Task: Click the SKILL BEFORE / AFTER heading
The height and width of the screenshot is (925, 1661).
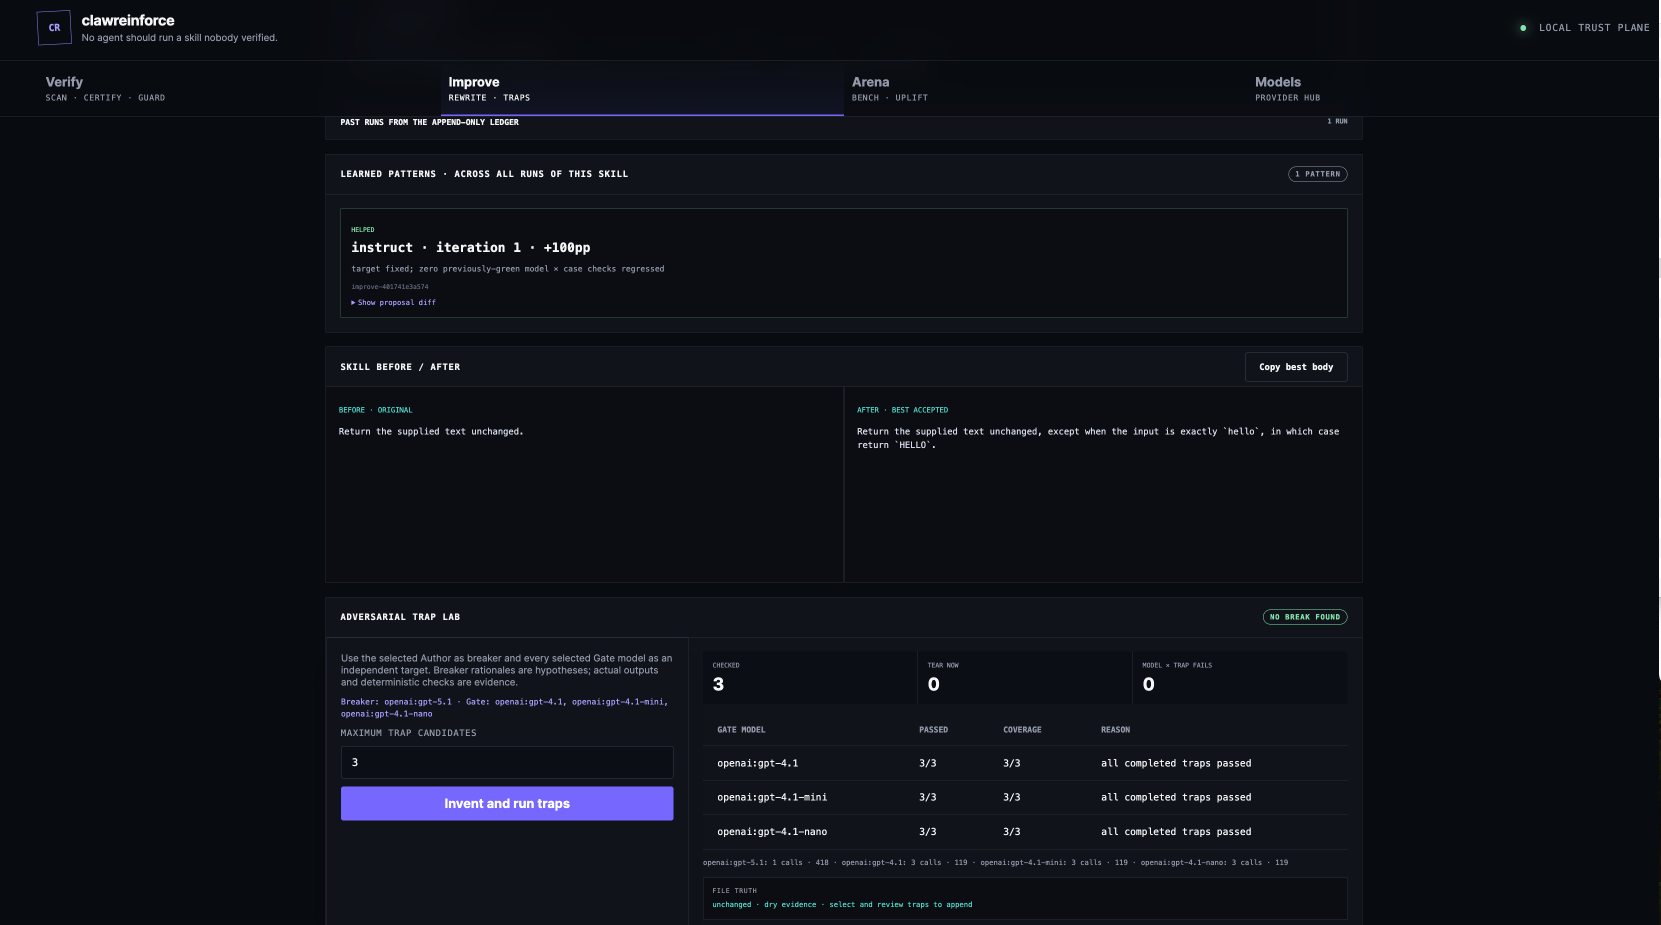Action: [x=400, y=367]
